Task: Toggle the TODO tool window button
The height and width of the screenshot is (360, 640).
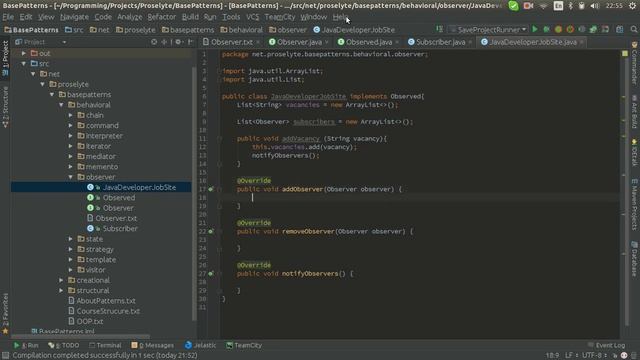Action: click(x=64, y=345)
